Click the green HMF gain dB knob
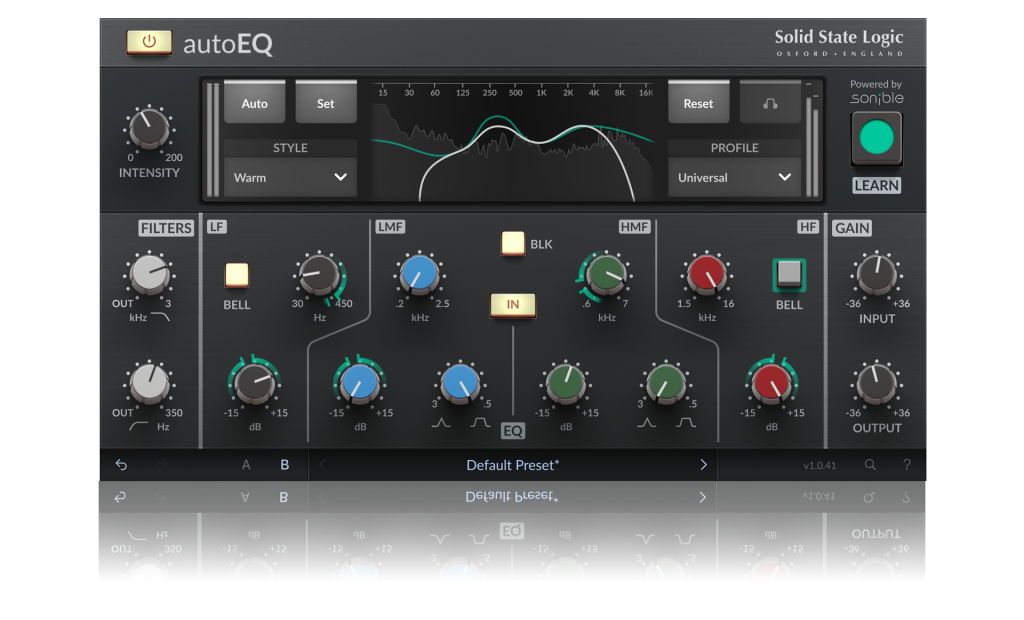This screenshot has height=620, width=1024. pos(566,383)
